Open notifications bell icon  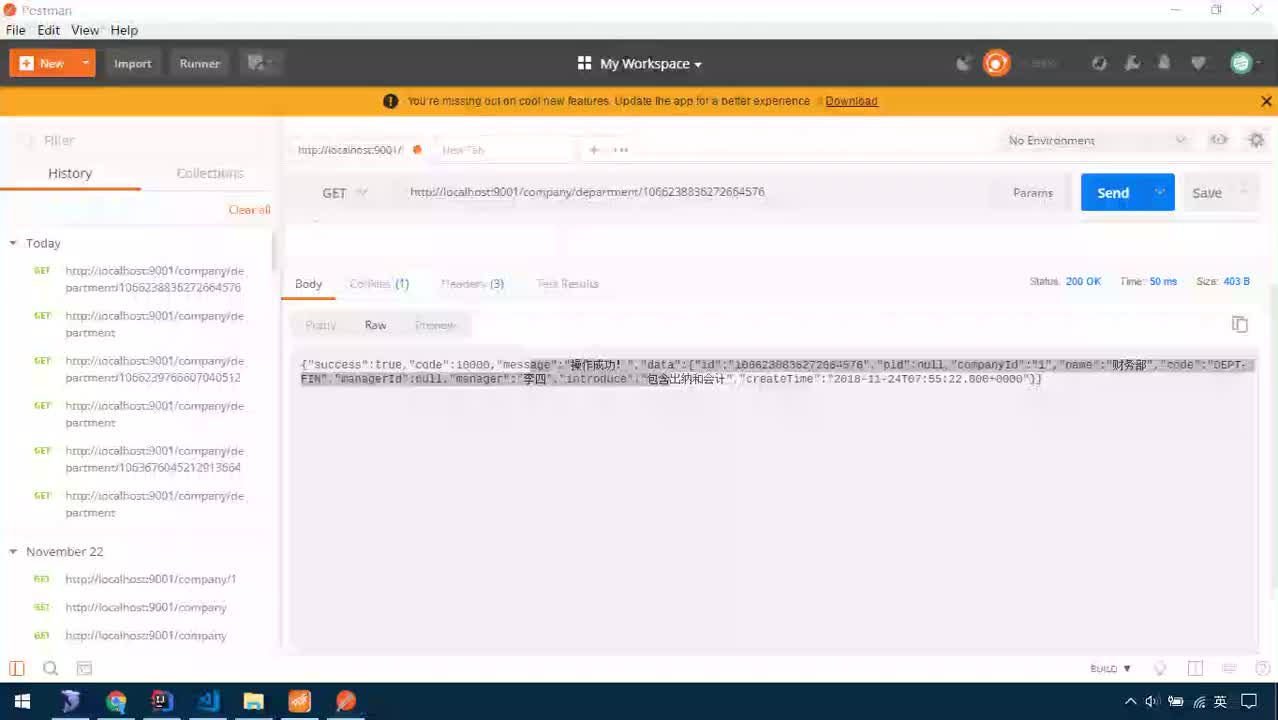click(1165, 63)
